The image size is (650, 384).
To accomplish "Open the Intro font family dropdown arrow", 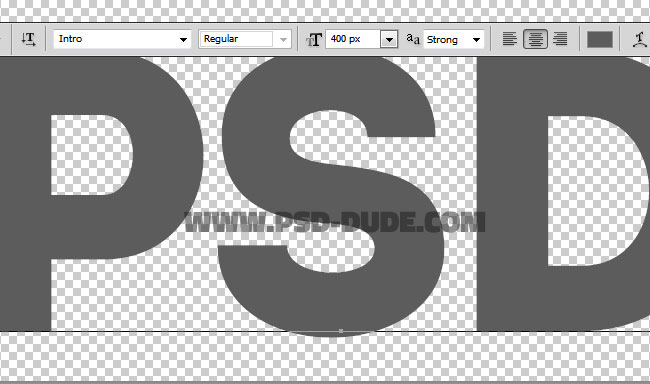I will tap(183, 40).
